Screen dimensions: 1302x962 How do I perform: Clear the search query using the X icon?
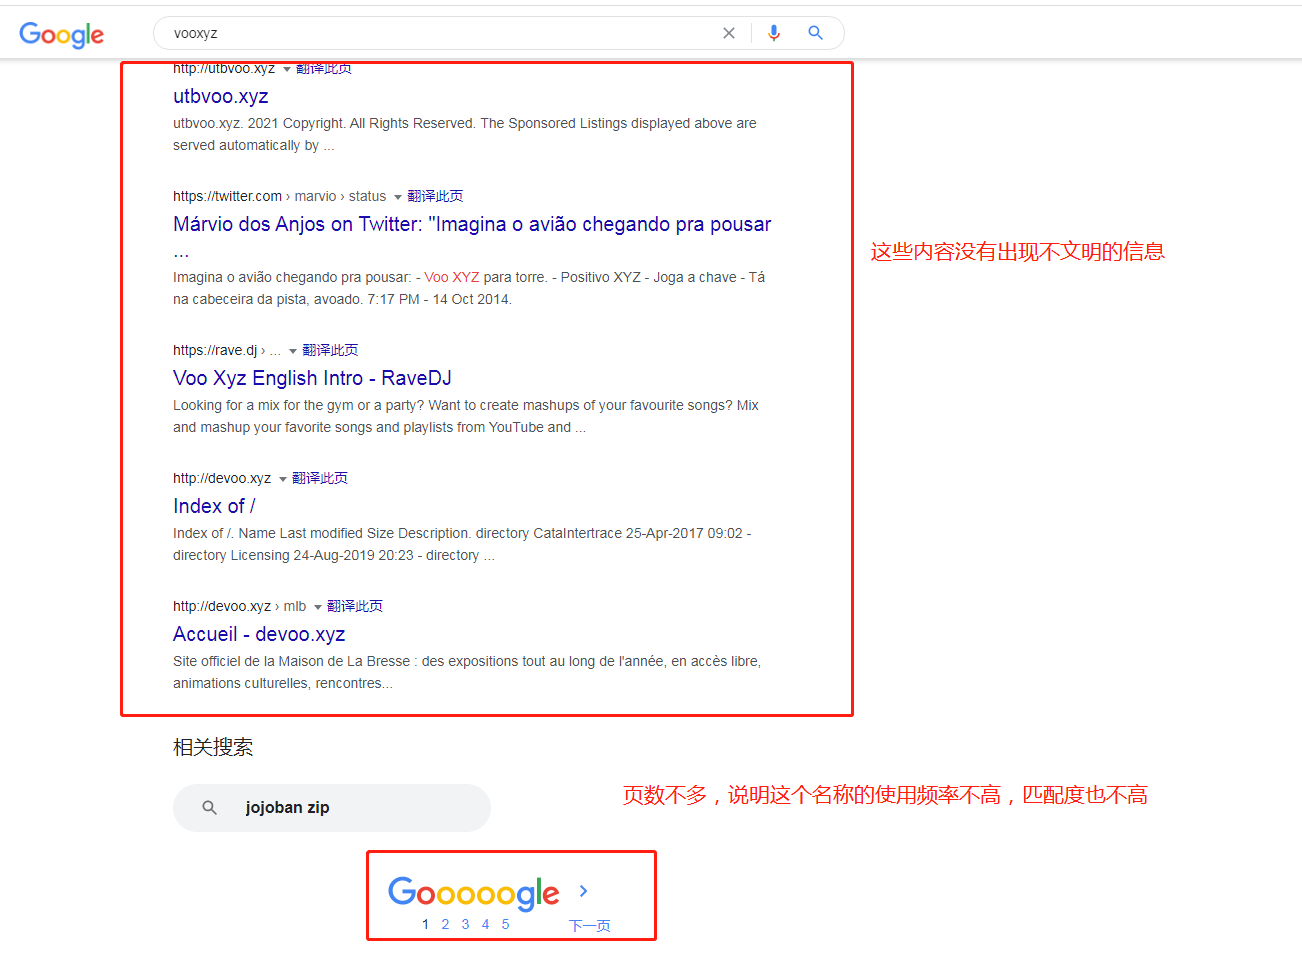click(729, 32)
